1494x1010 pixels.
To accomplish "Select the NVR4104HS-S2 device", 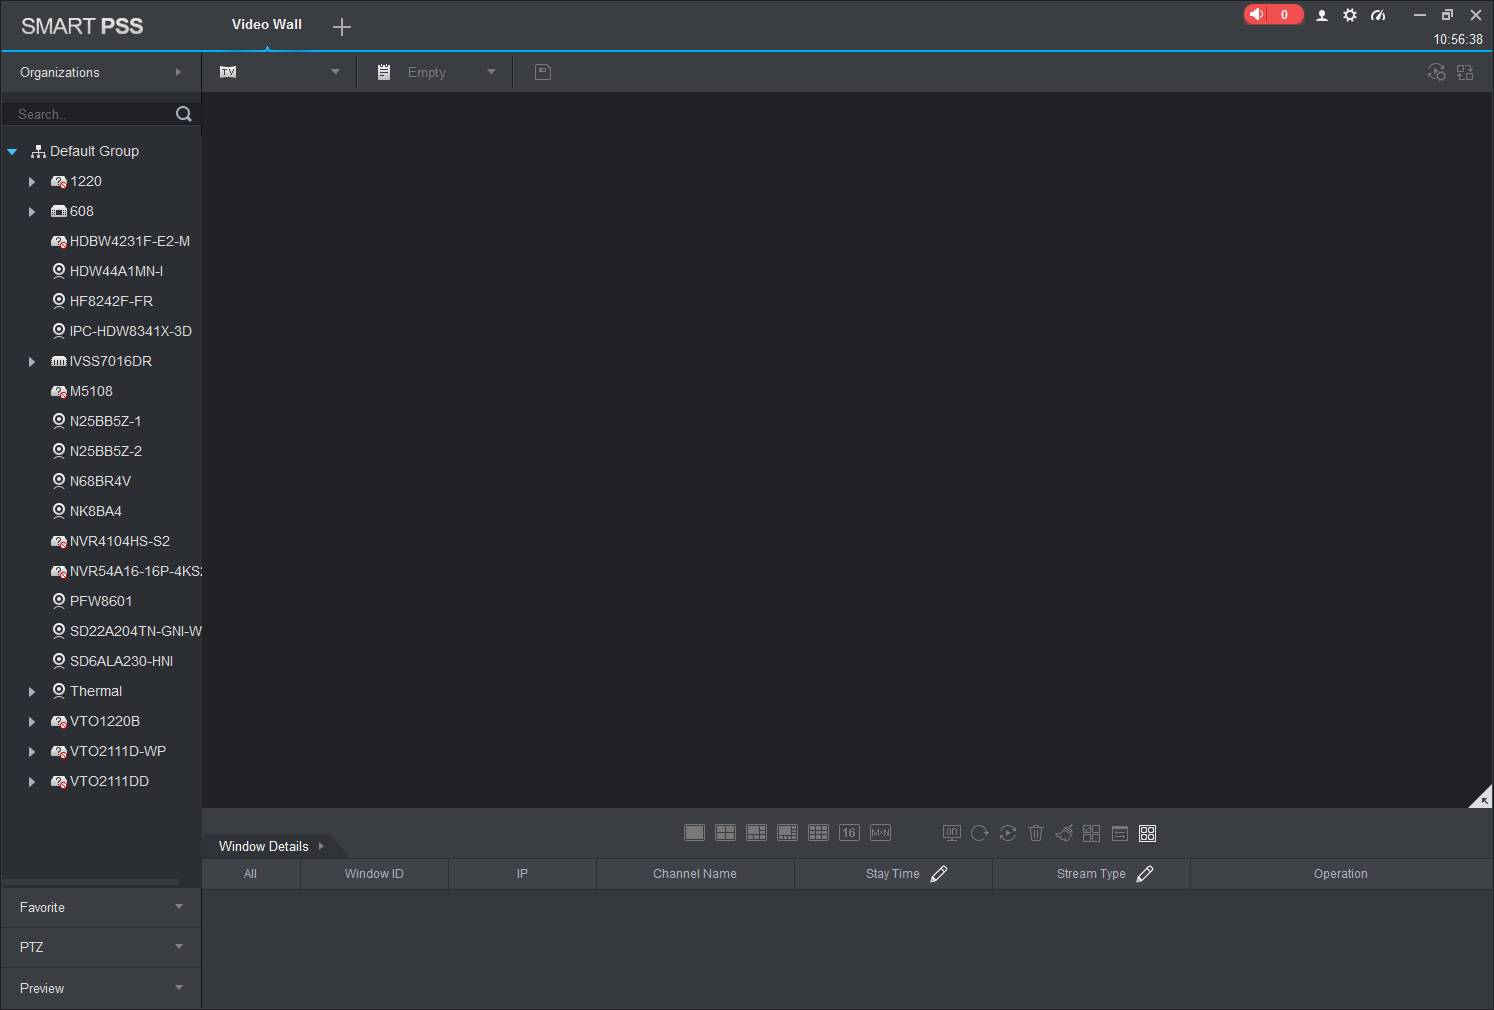I will 110,541.
